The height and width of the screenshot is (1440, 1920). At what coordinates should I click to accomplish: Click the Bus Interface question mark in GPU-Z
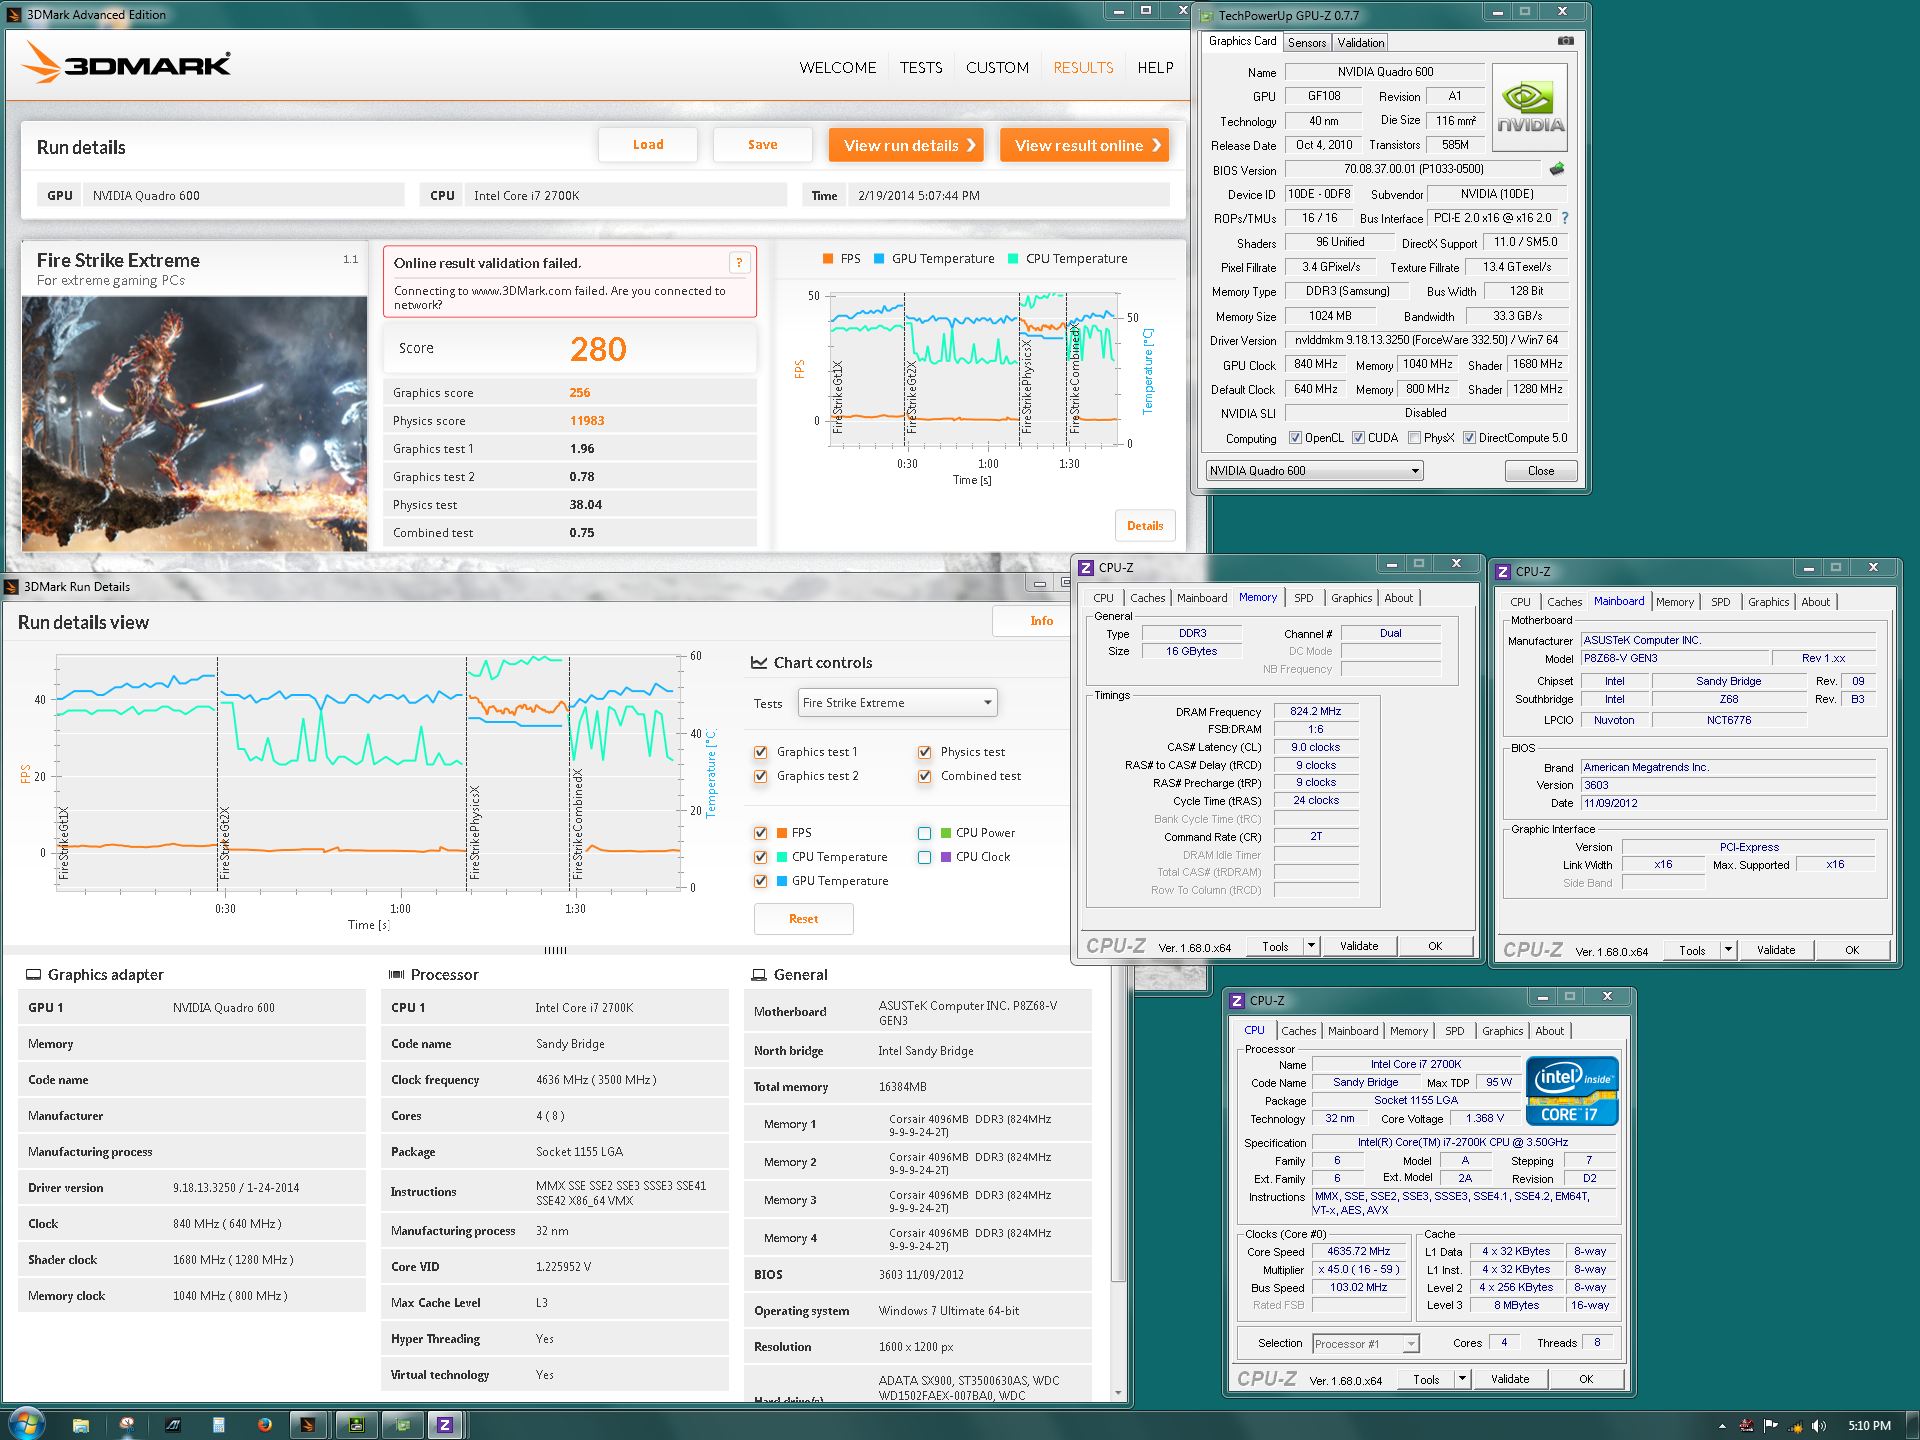pos(1565,218)
